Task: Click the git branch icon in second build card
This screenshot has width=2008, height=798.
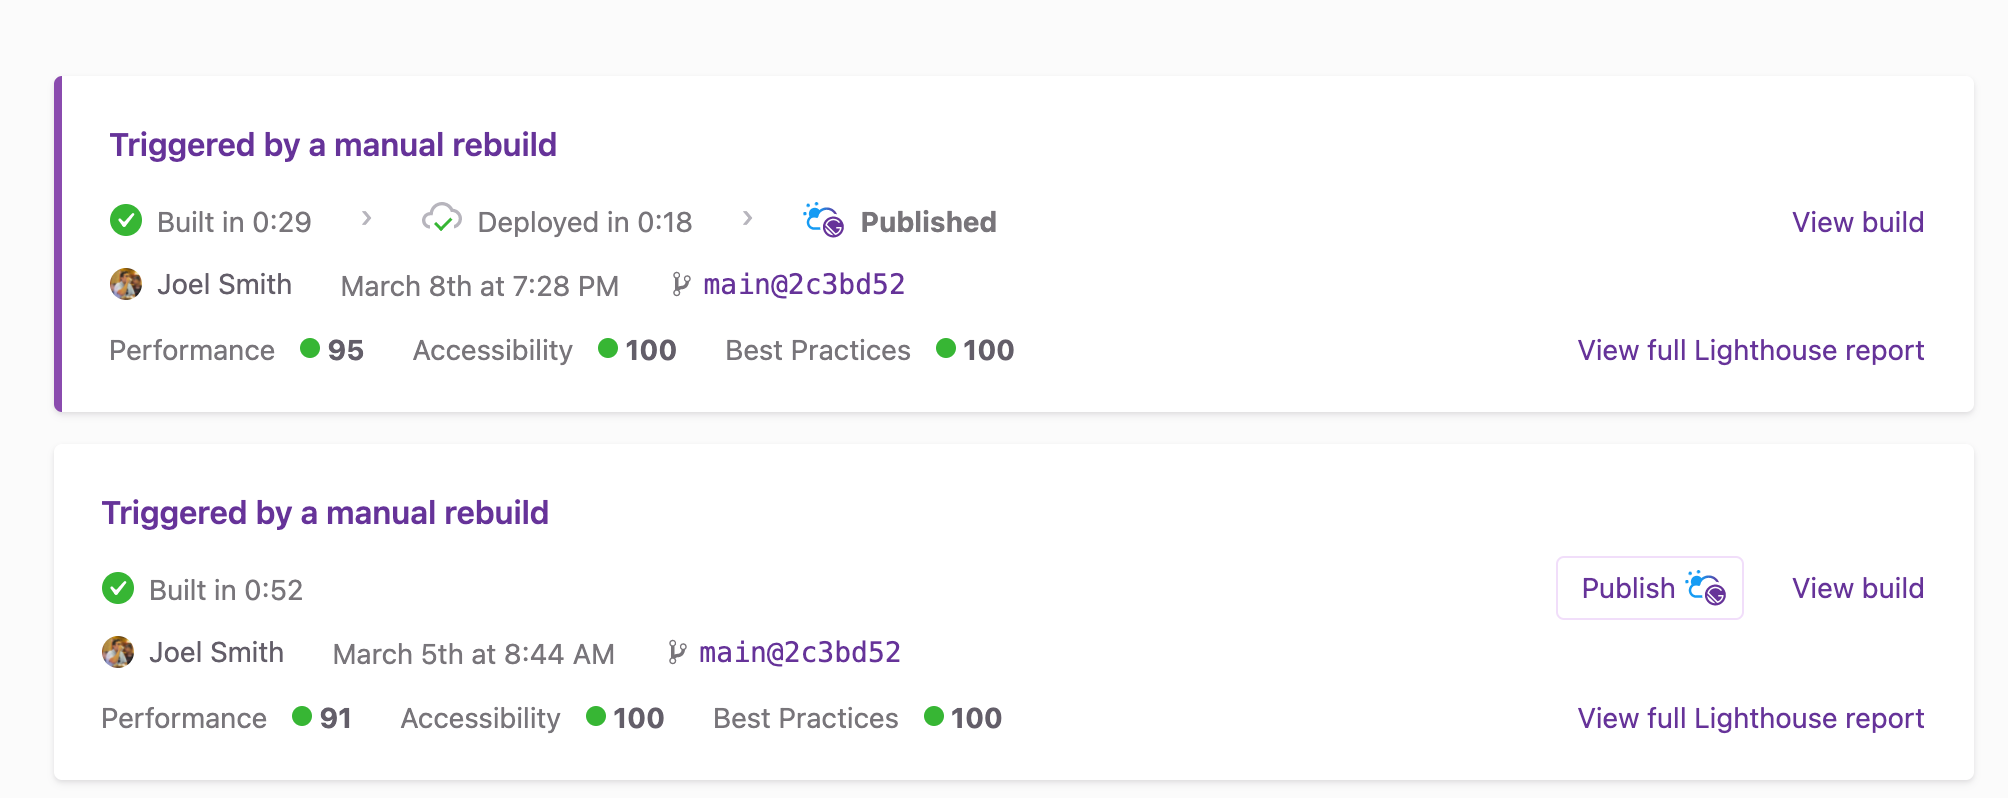Action: tap(677, 653)
